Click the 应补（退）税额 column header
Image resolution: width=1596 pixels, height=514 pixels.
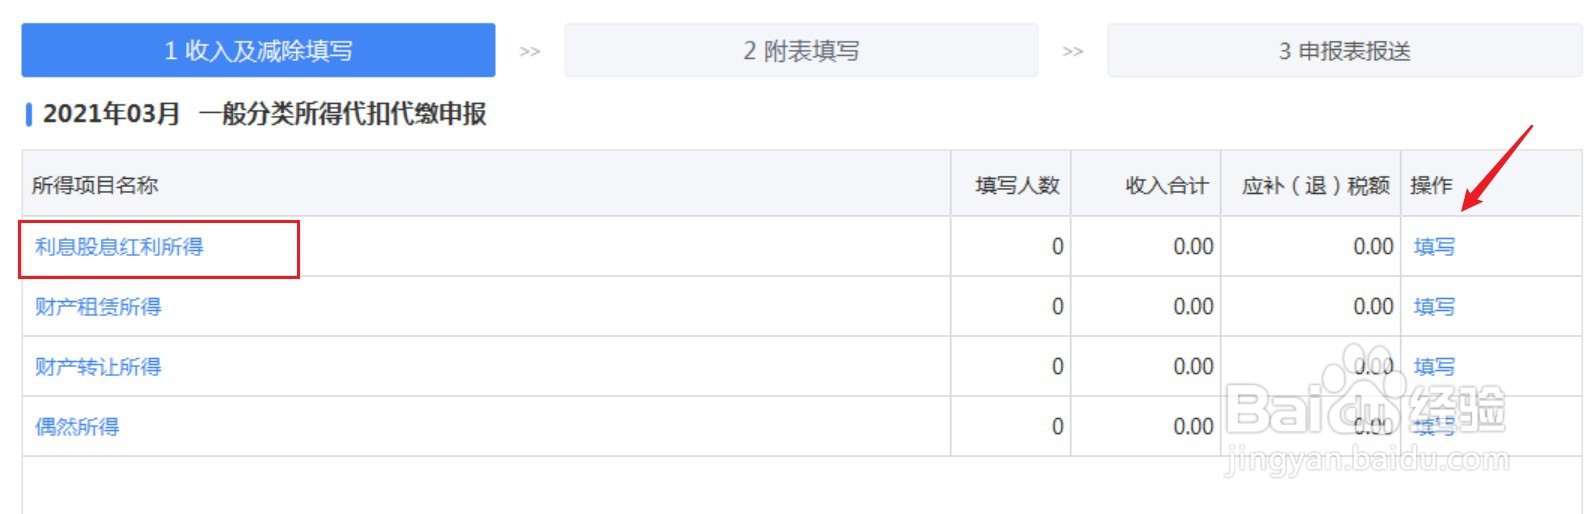(1315, 185)
